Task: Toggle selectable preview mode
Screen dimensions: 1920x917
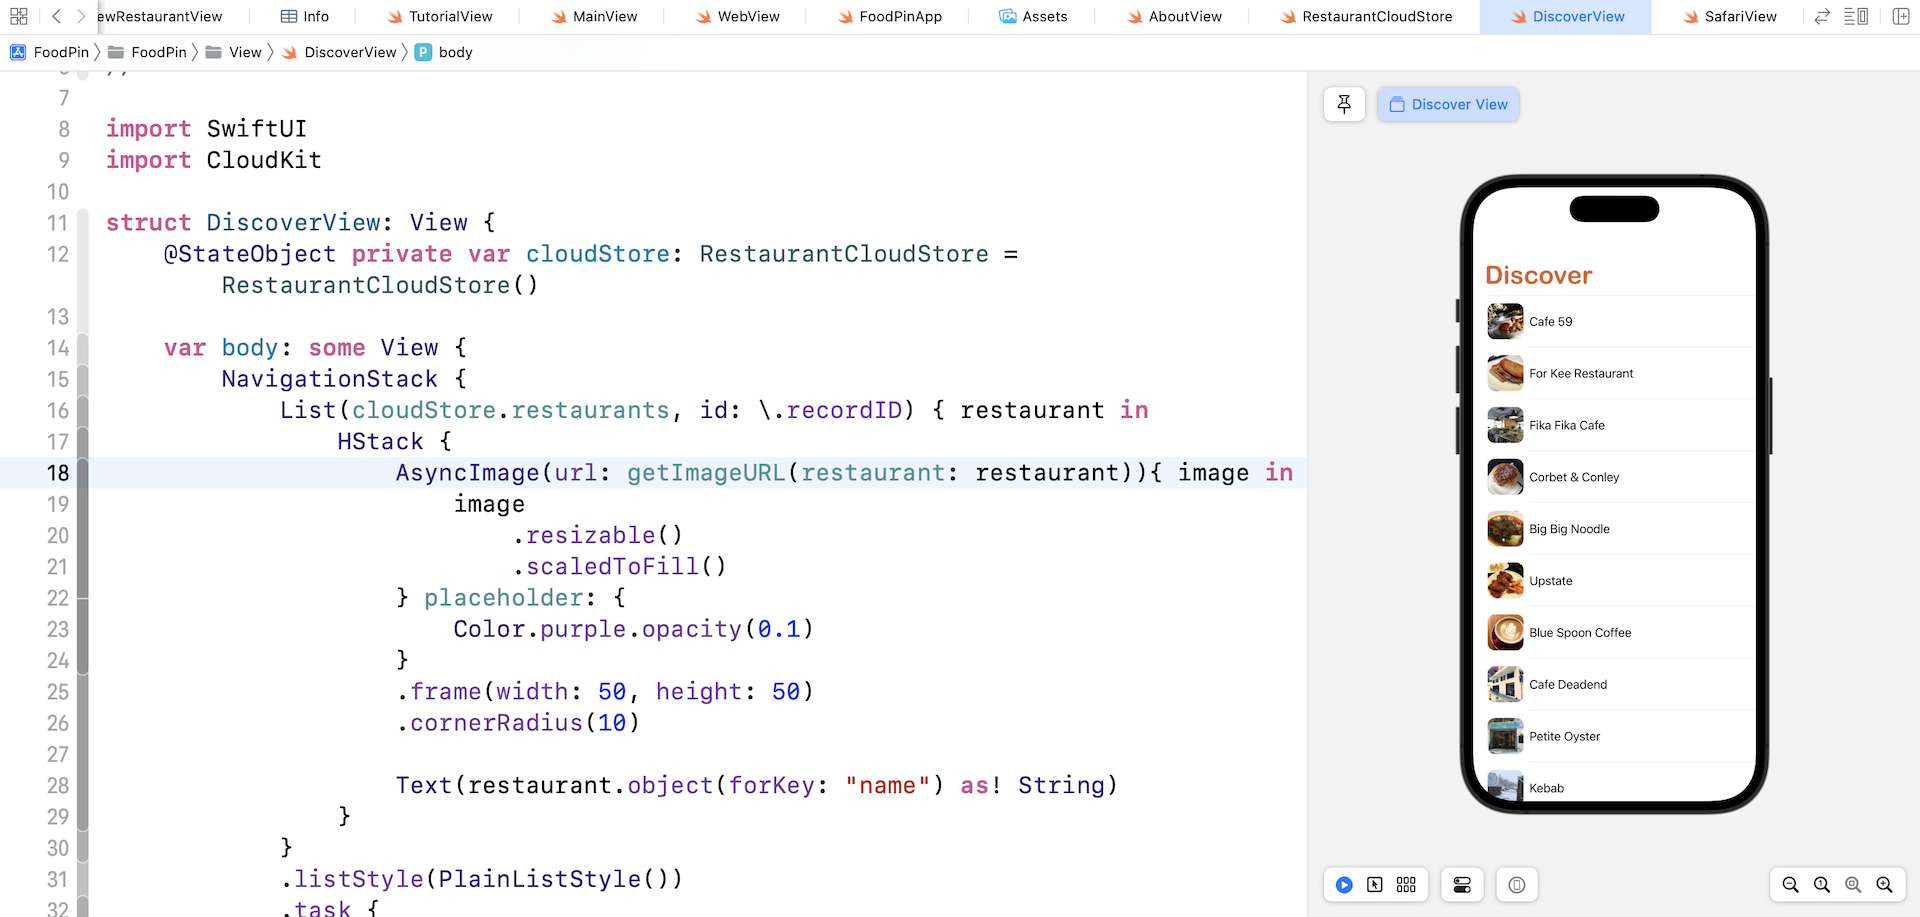Action: pyautogui.click(x=1376, y=885)
